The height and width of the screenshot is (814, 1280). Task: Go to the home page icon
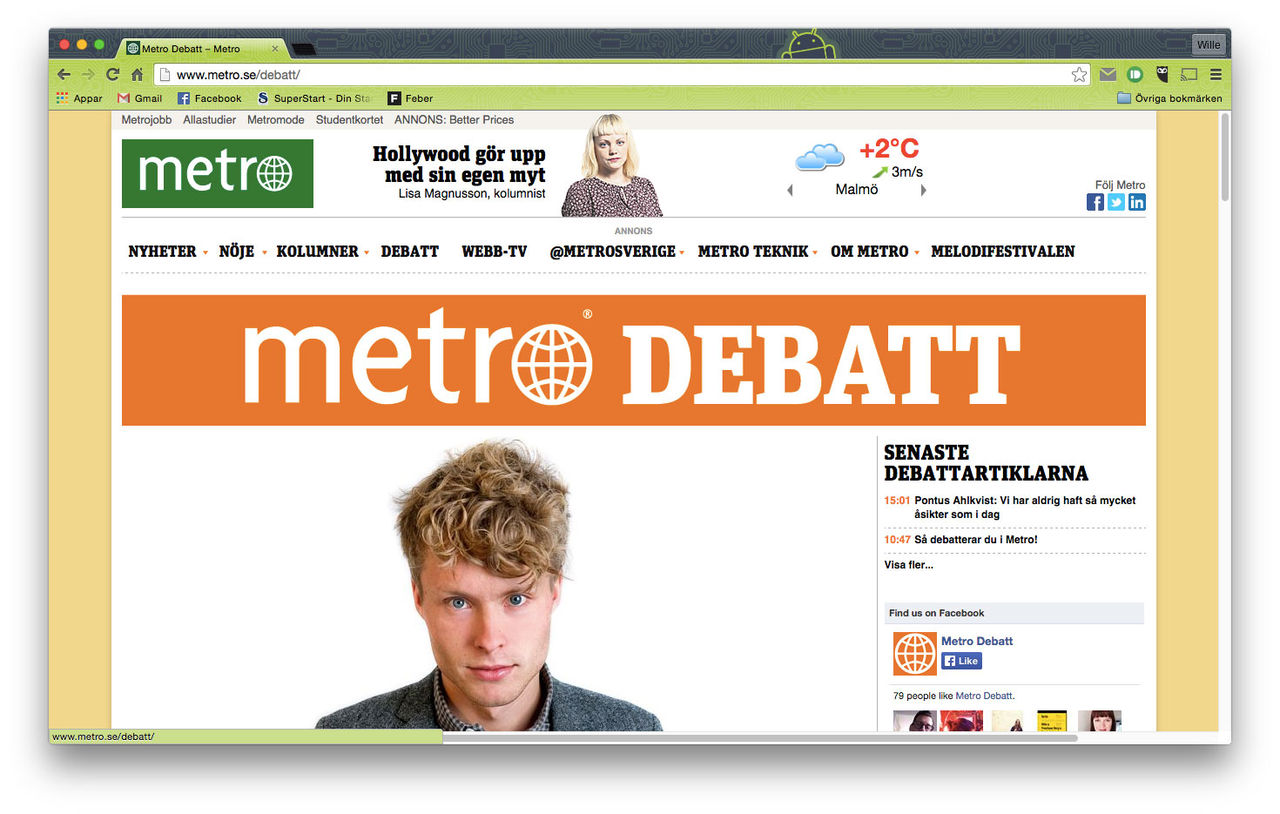[x=137, y=74]
